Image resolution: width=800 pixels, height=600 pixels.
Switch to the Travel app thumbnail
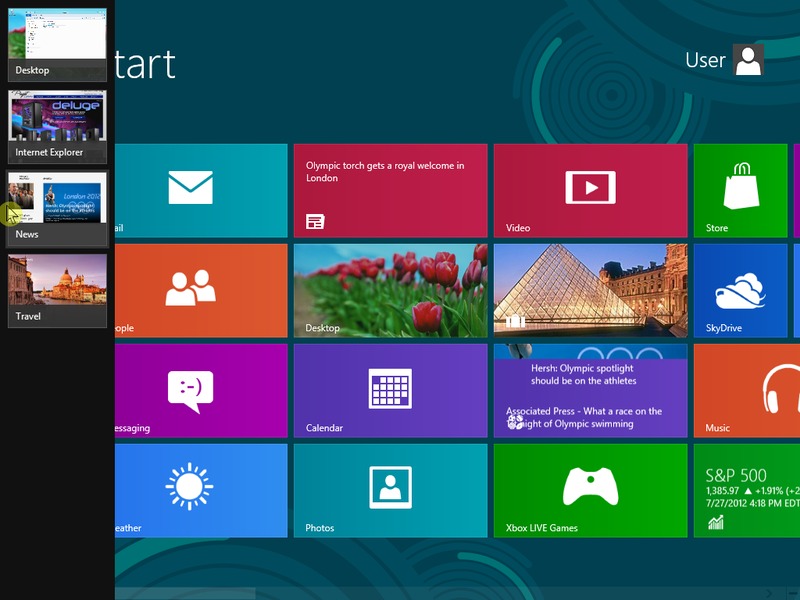57,288
